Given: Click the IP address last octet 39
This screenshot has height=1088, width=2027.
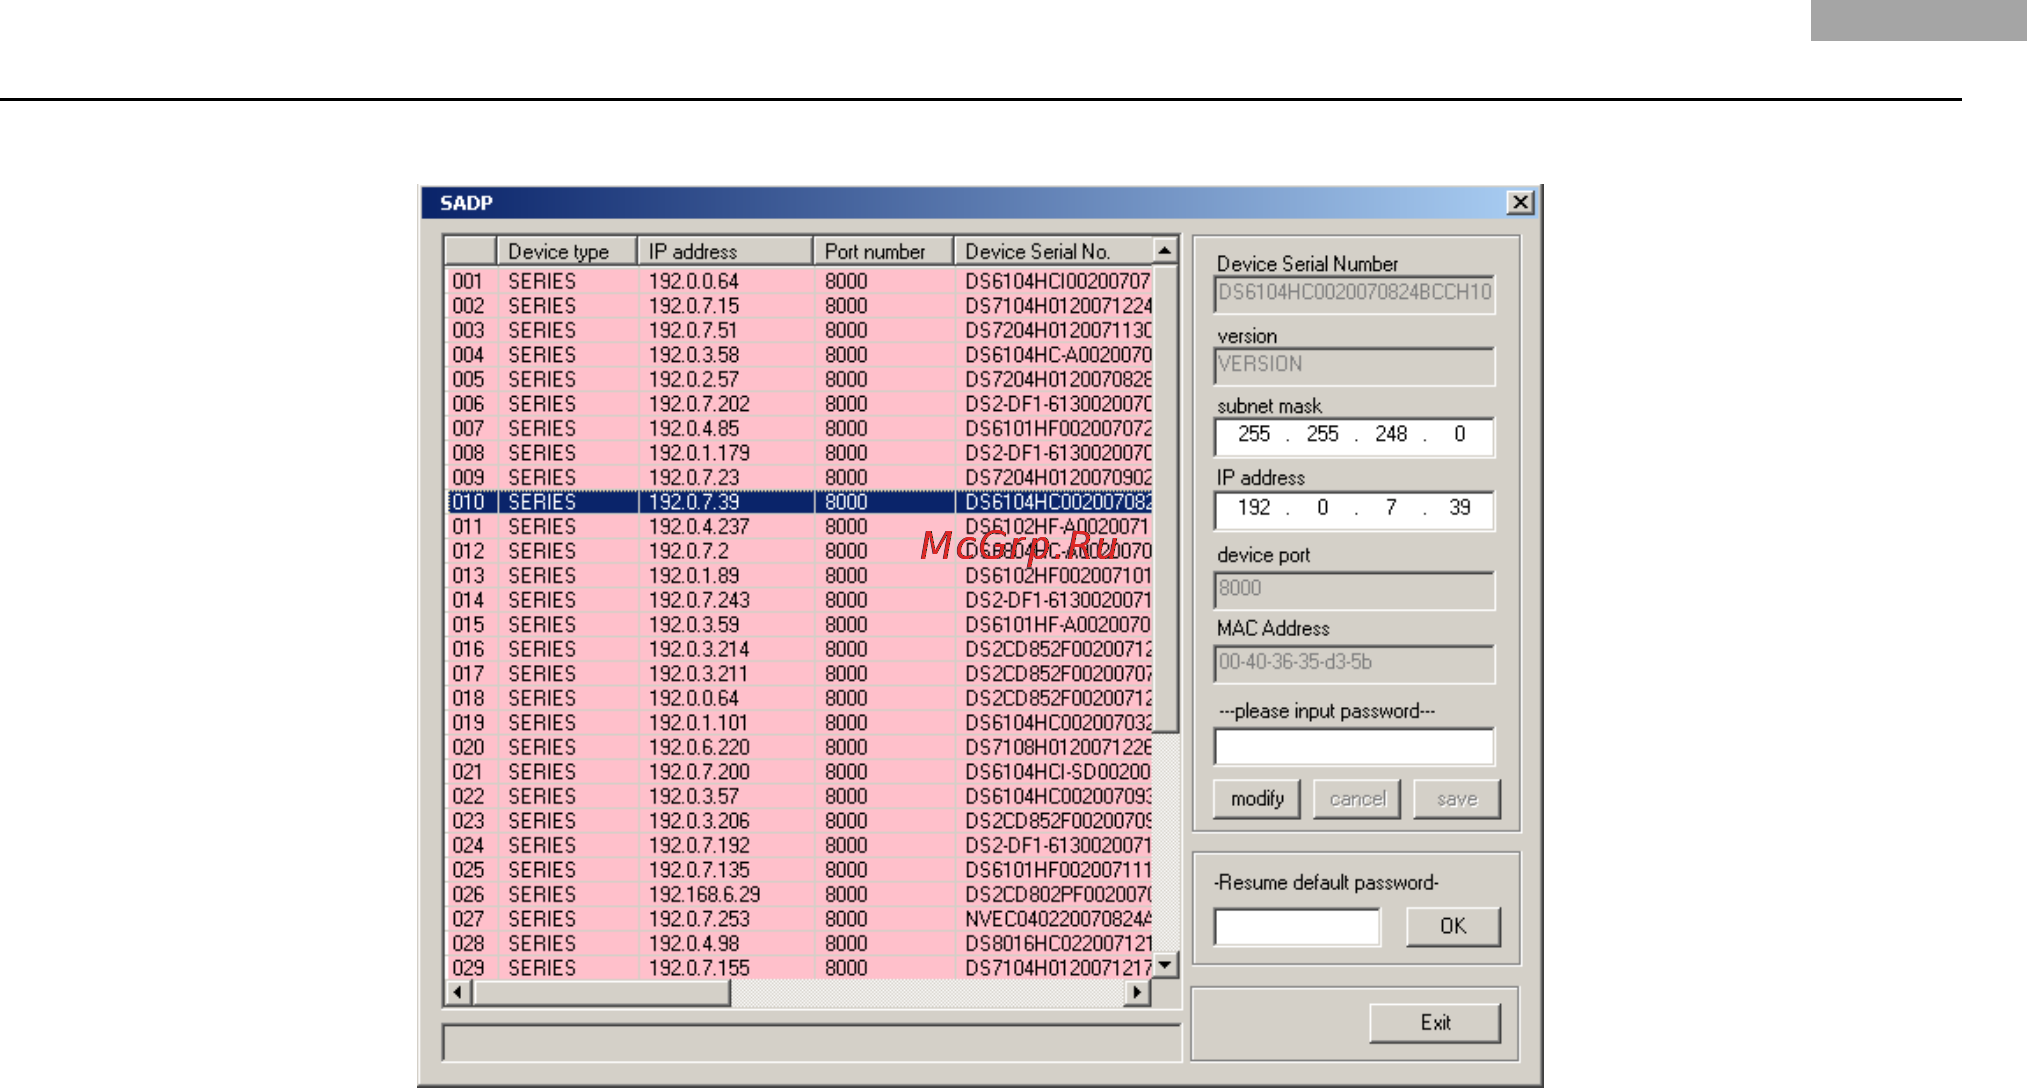Looking at the screenshot, I should [x=1459, y=508].
